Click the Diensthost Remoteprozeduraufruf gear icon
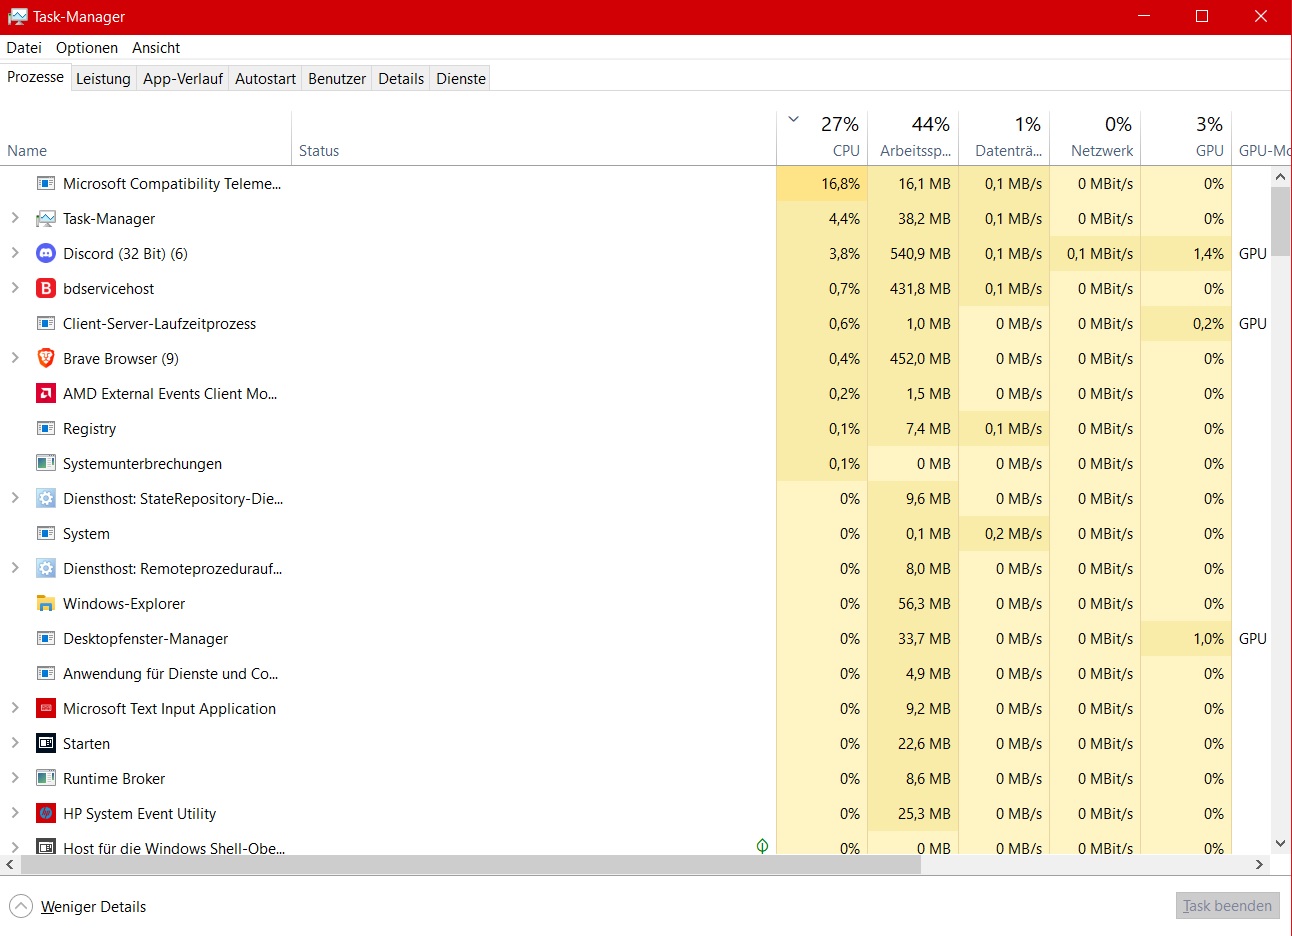The width and height of the screenshot is (1292, 936). coord(46,569)
